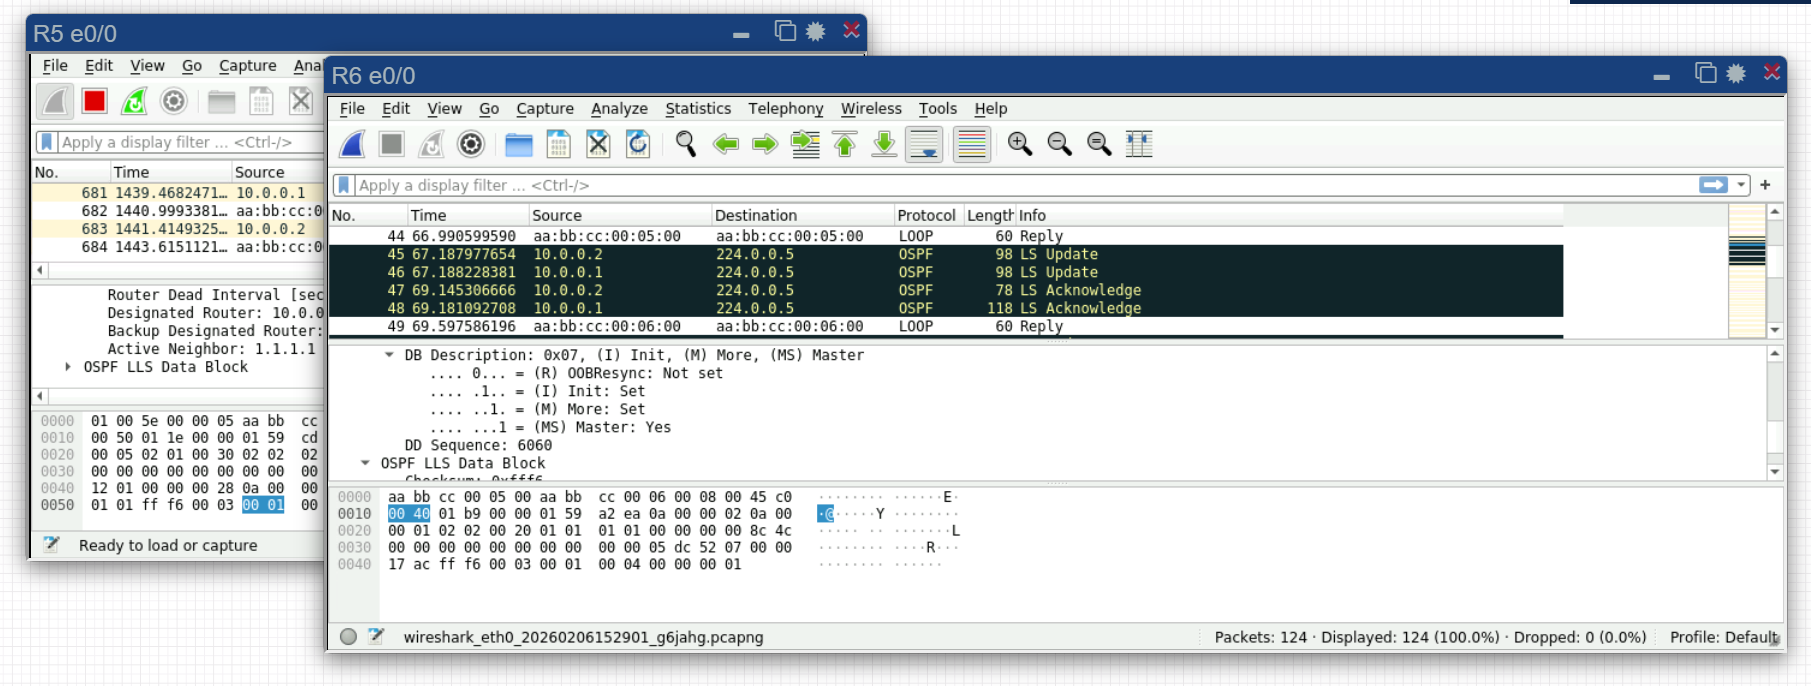
Task: Collapse the DB Description tree node
Action: pyautogui.click(x=389, y=355)
